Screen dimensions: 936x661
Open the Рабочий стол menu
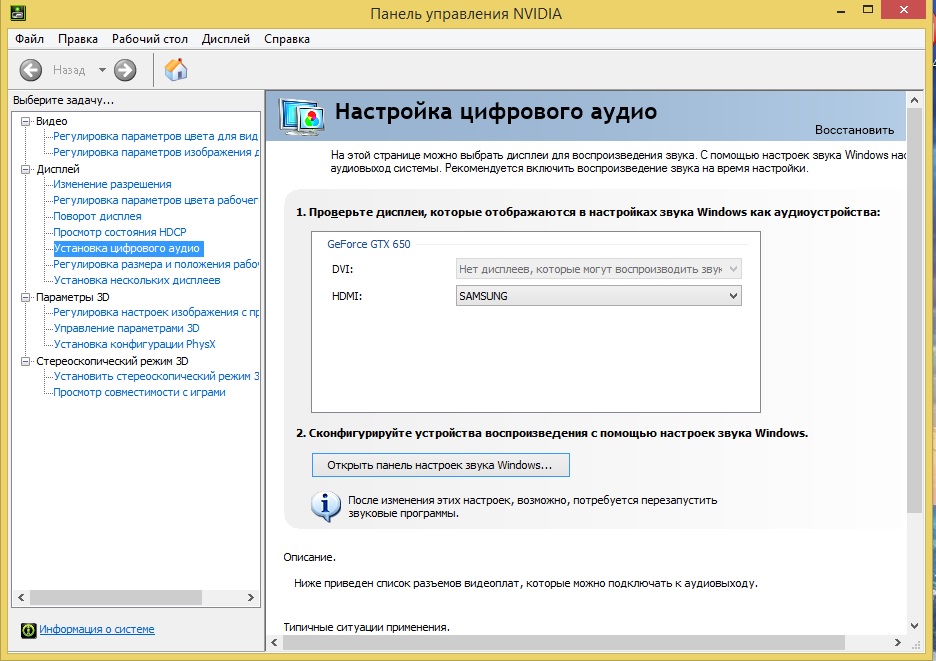(x=150, y=39)
